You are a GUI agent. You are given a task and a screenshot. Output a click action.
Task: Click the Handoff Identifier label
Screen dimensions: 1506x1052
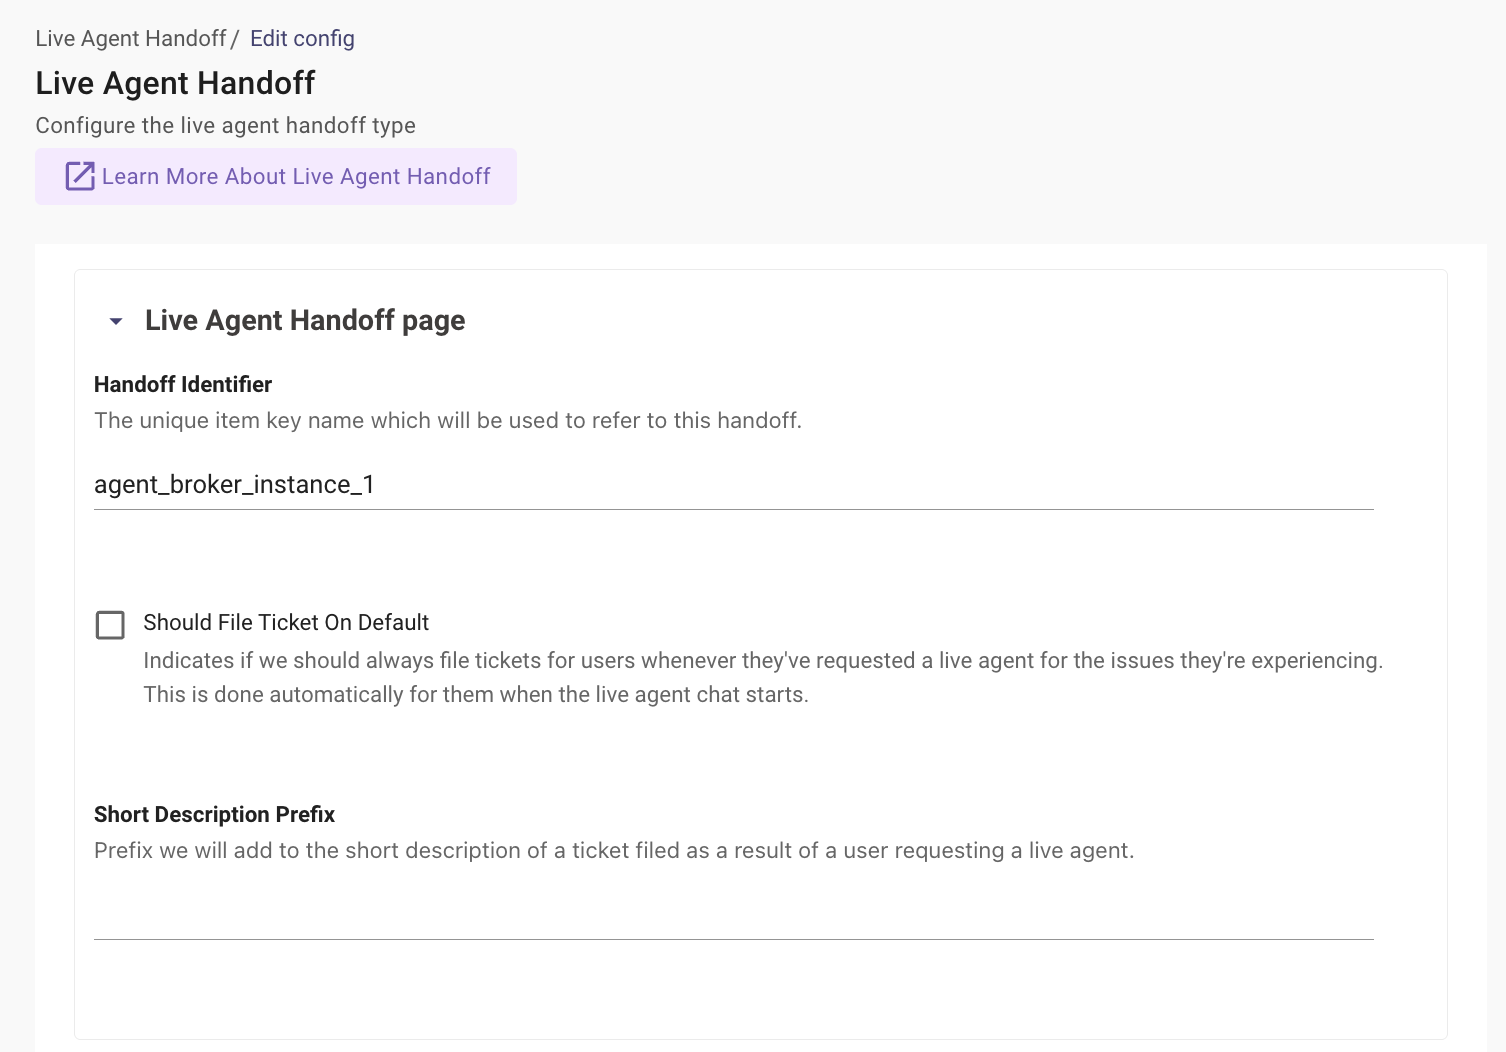click(x=183, y=384)
